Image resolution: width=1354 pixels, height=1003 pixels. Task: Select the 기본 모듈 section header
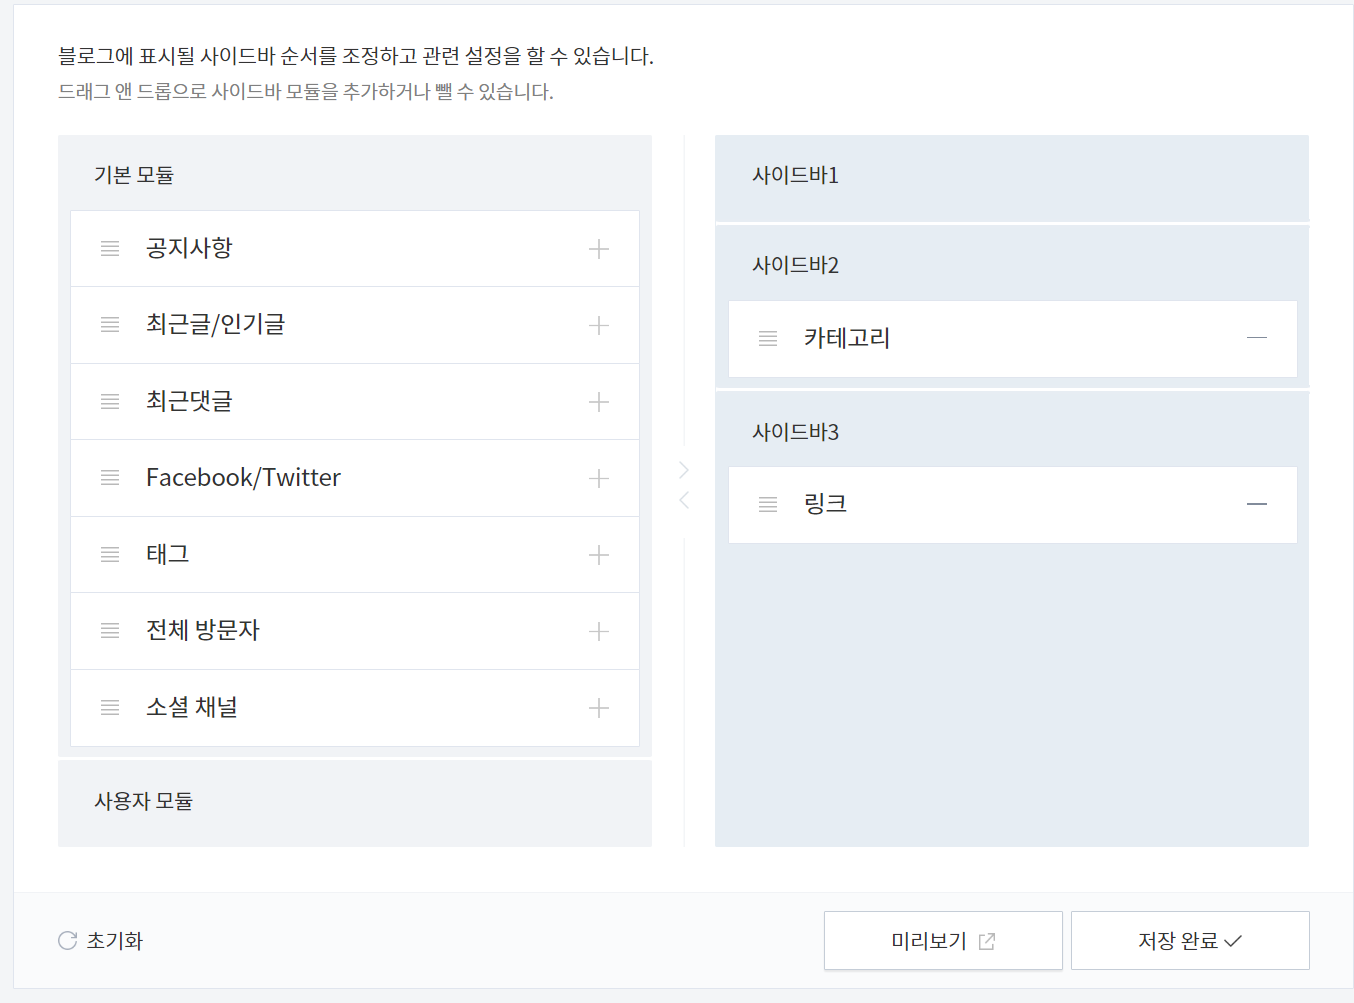pos(134,174)
